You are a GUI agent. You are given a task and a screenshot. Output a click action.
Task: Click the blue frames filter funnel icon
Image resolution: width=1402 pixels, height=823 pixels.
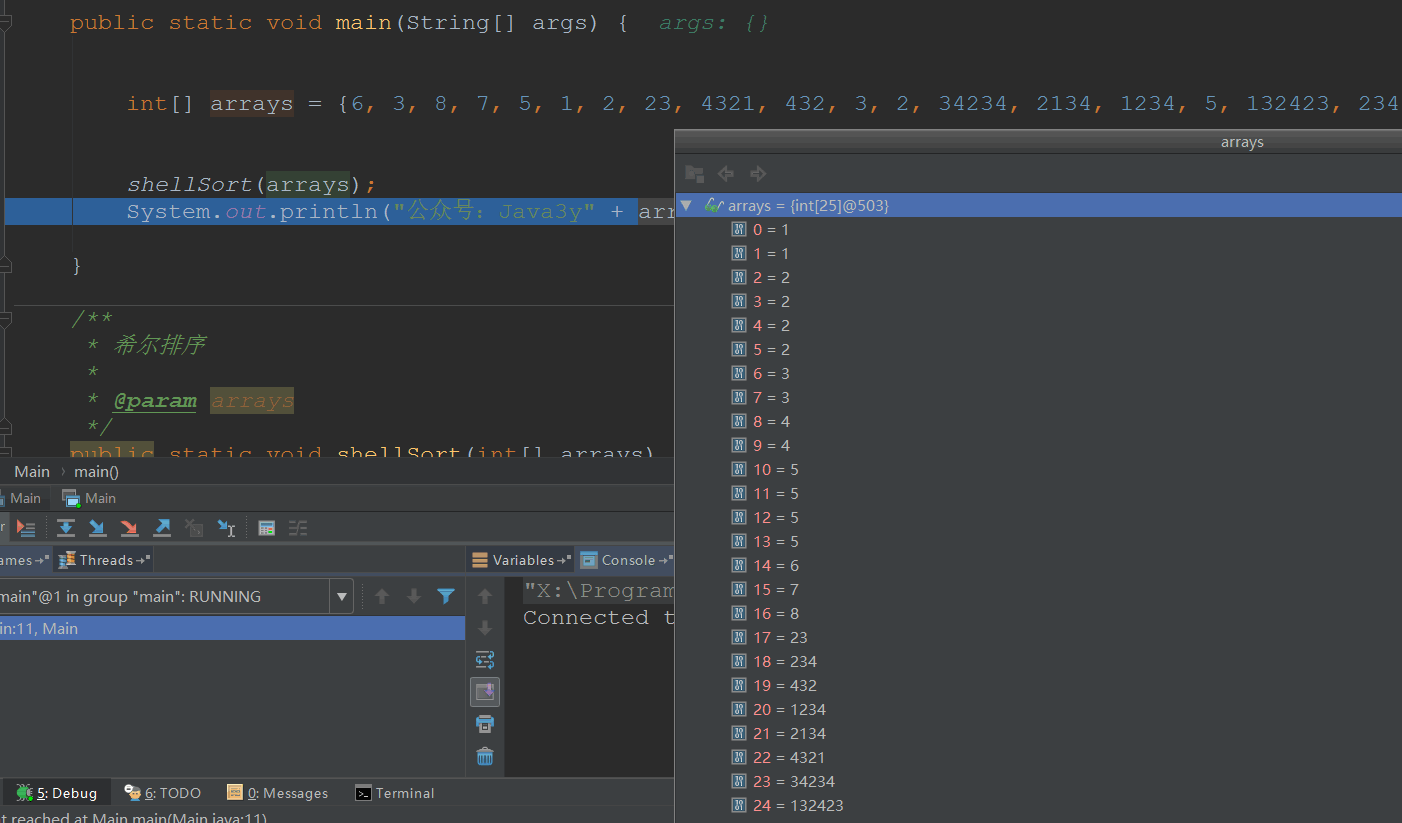(x=446, y=596)
